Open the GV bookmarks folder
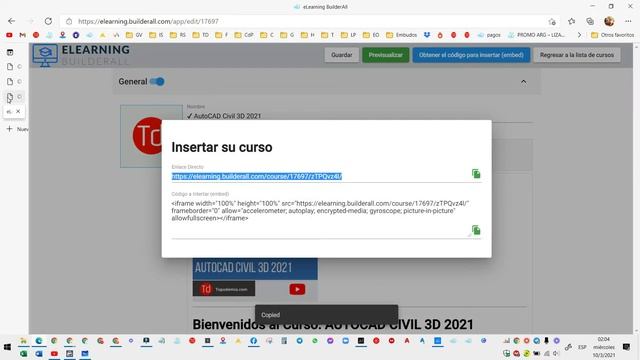The image size is (640, 360). (x=134, y=35)
